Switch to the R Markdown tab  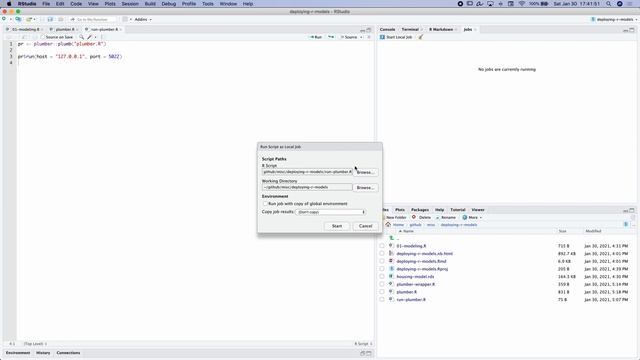click(x=441, y=29)
